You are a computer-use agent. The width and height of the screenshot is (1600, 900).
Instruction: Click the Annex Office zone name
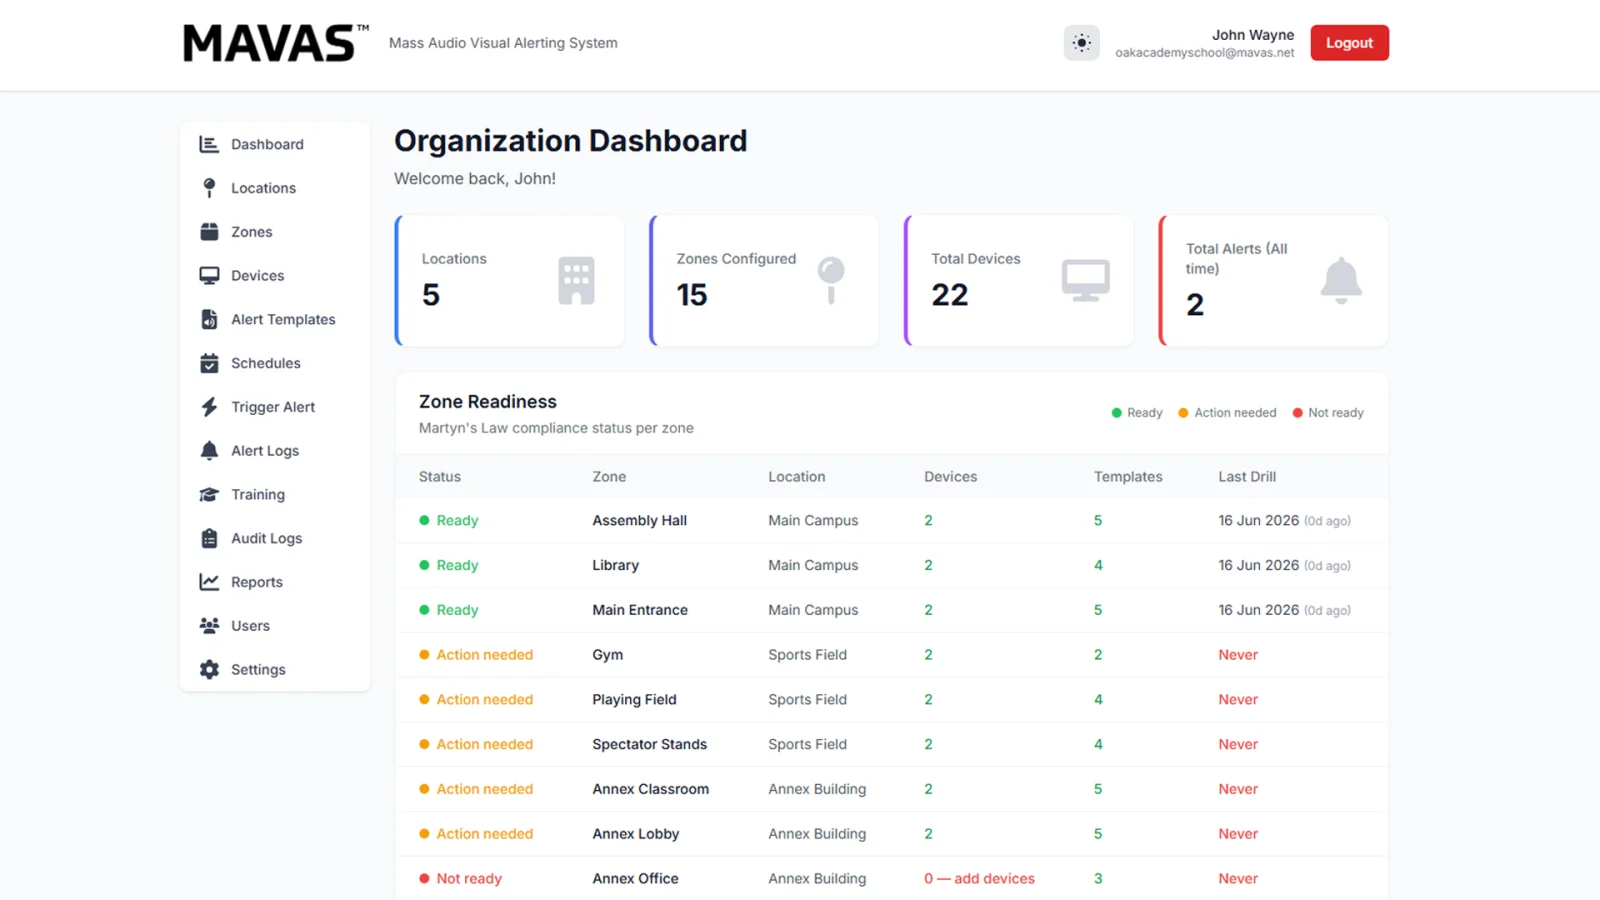pyautogui.click(x=636, y=879)
